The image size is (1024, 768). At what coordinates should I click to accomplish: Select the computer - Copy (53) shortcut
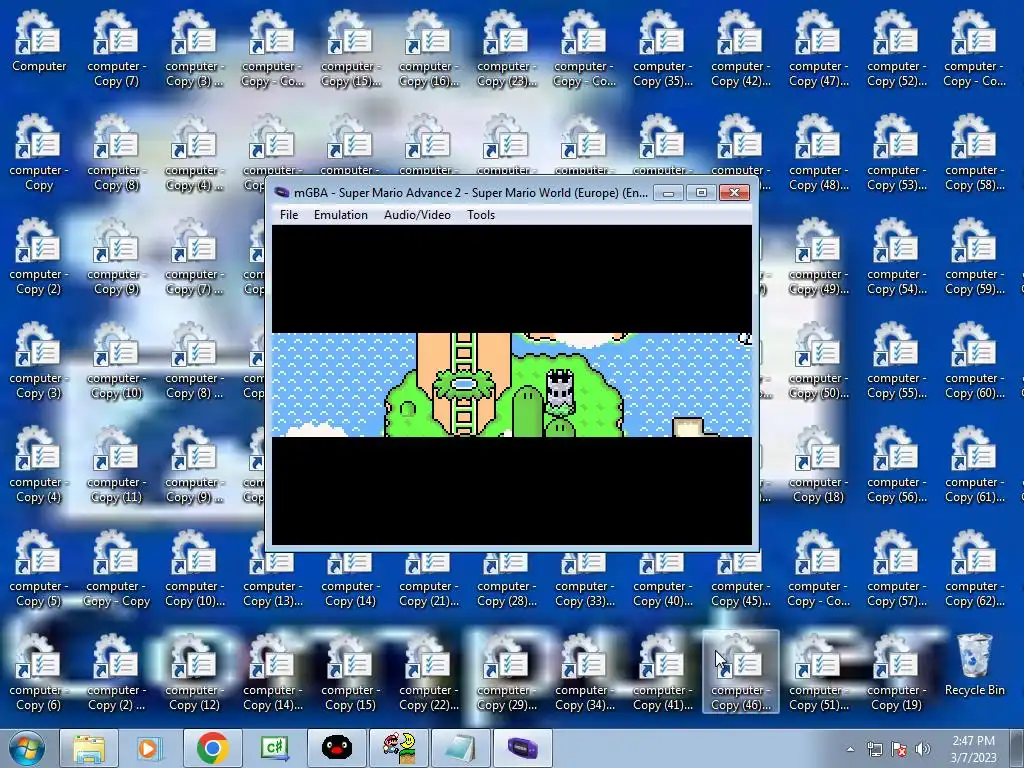(896, 152)
